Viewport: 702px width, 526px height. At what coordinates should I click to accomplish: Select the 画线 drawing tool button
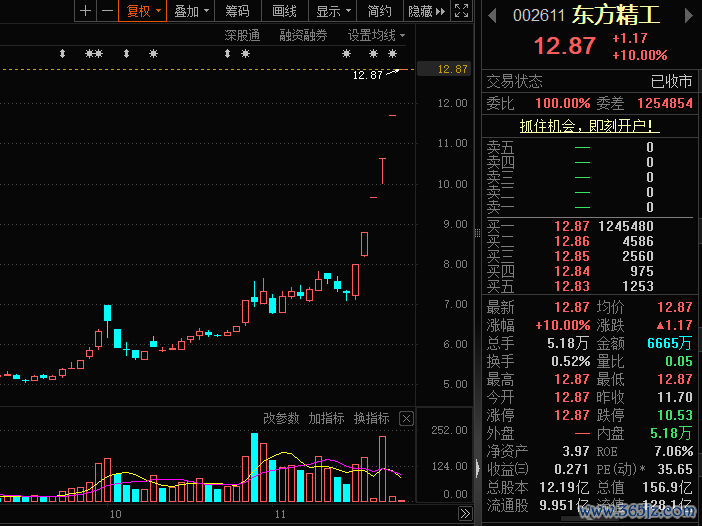[285, 11]
